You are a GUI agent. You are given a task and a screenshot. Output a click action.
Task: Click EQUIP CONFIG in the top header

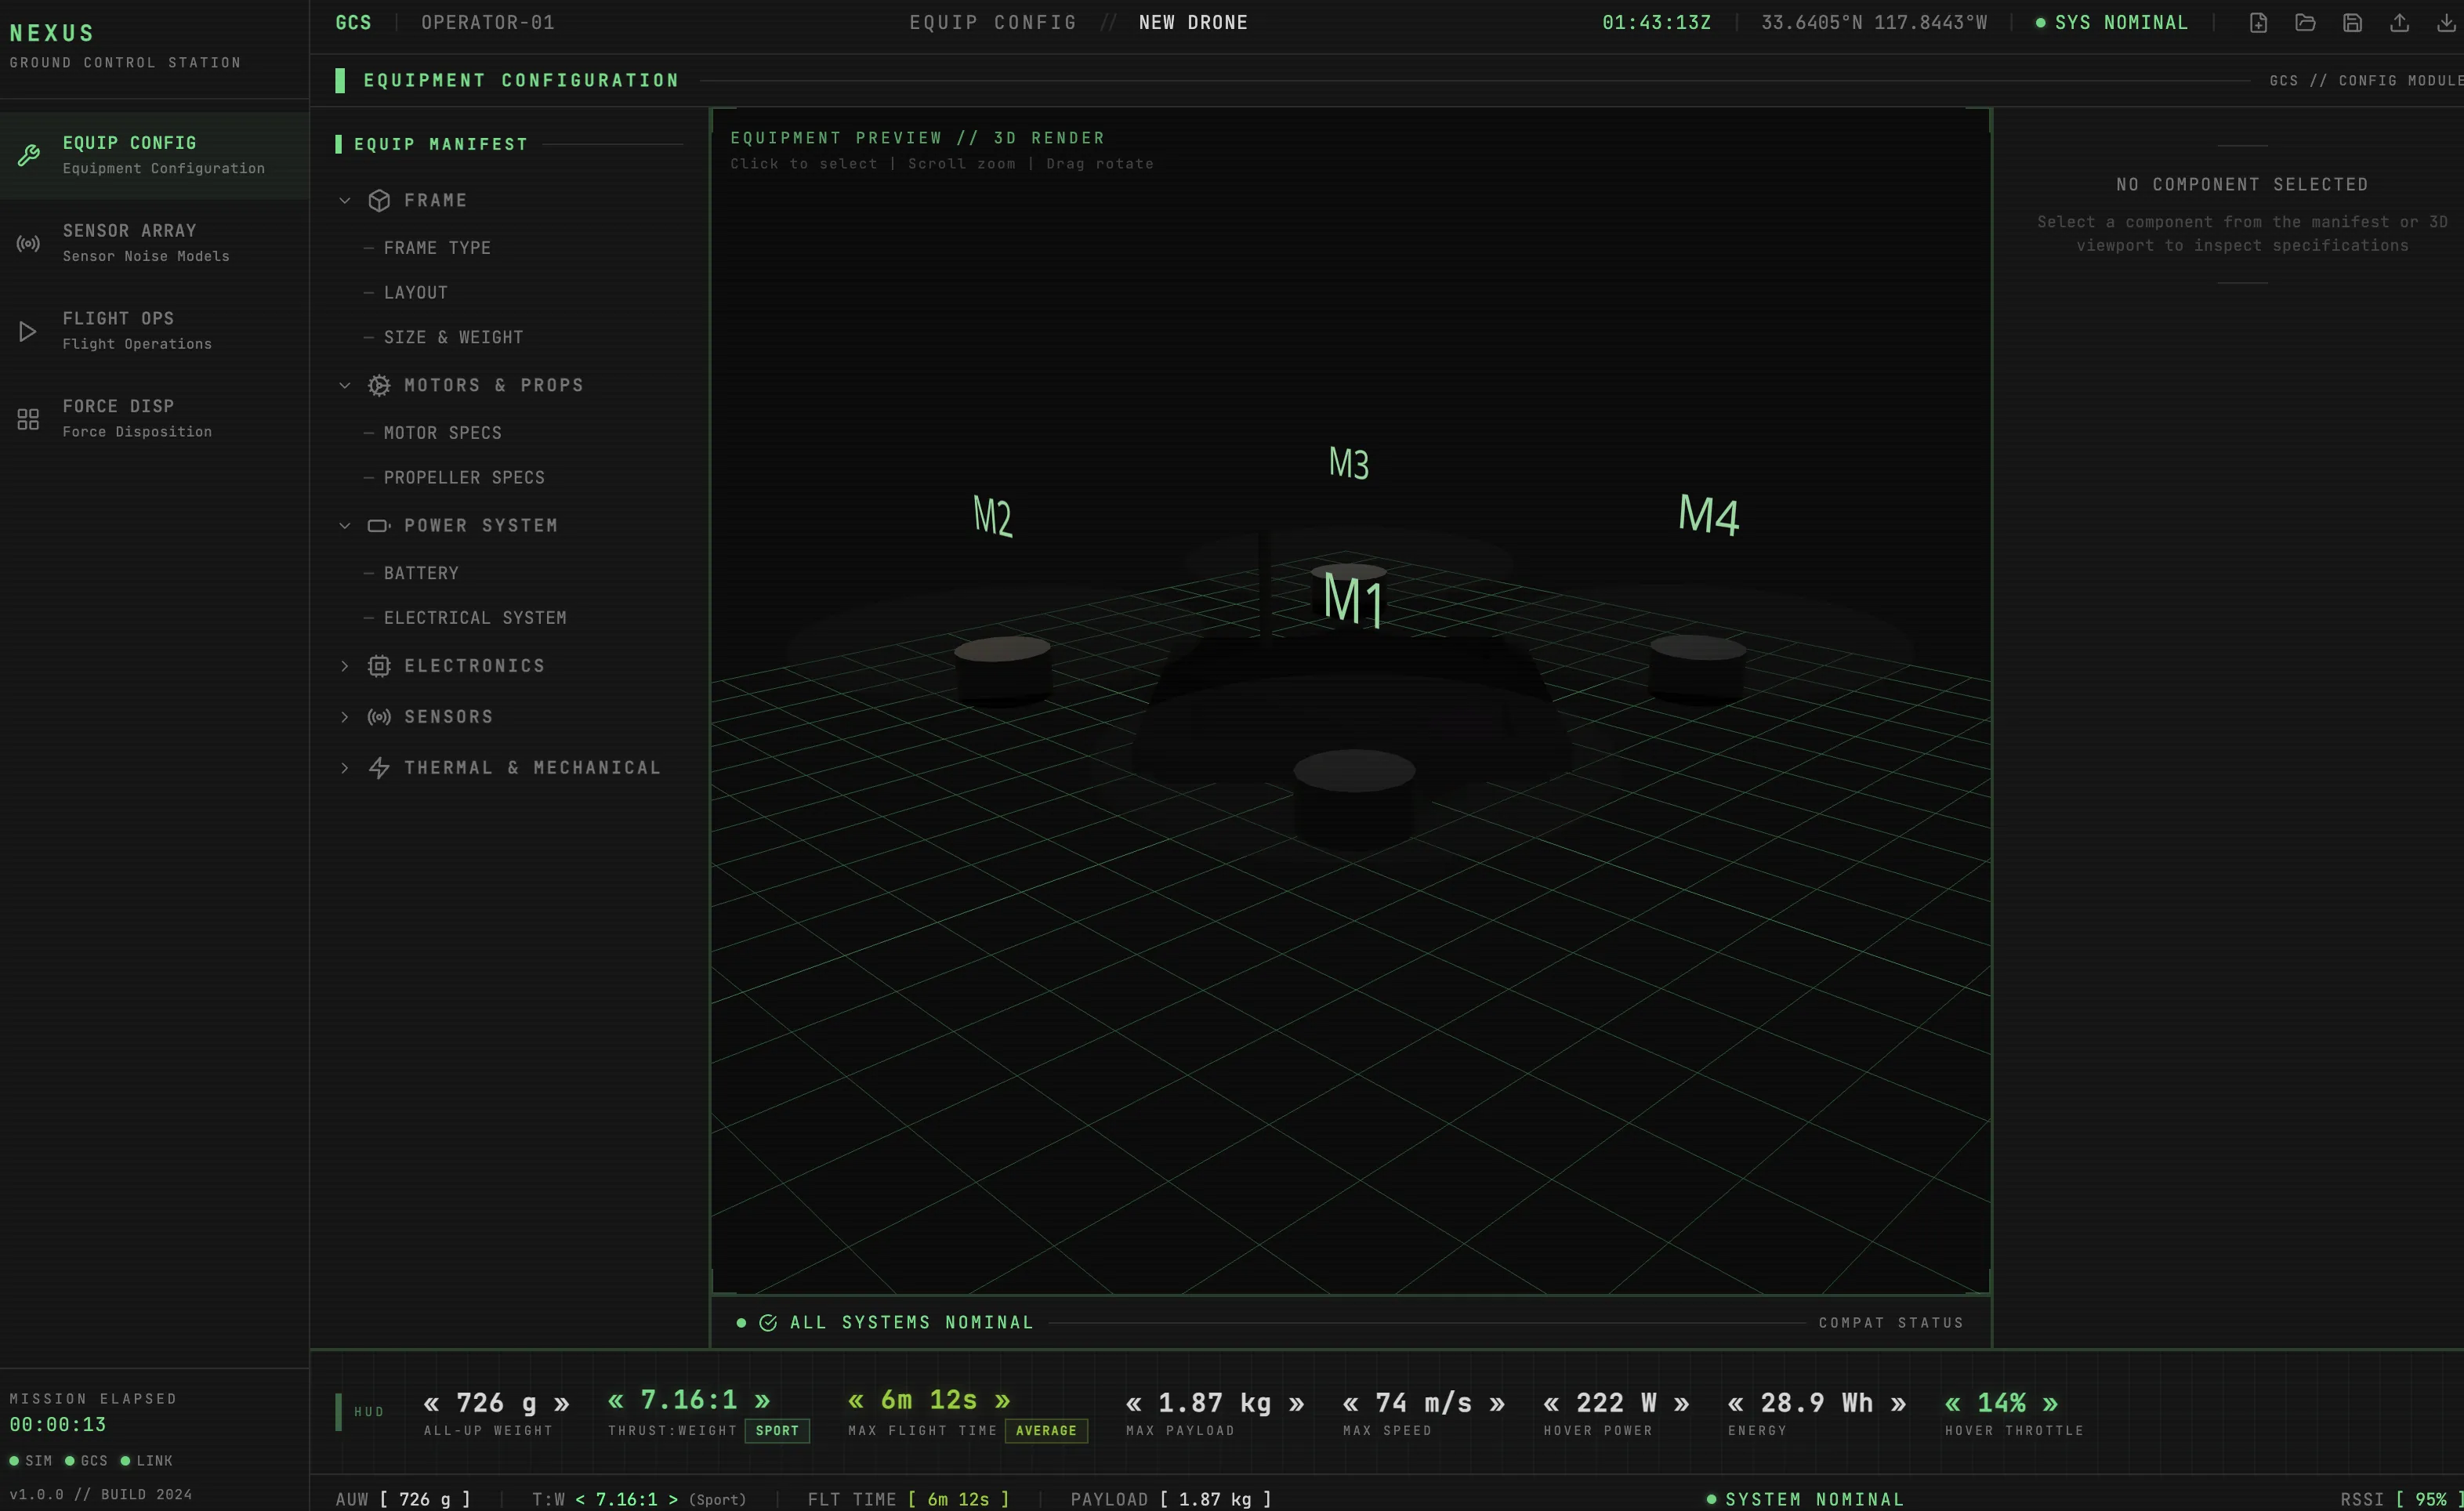pyautogui.click(x=993, y=22)
